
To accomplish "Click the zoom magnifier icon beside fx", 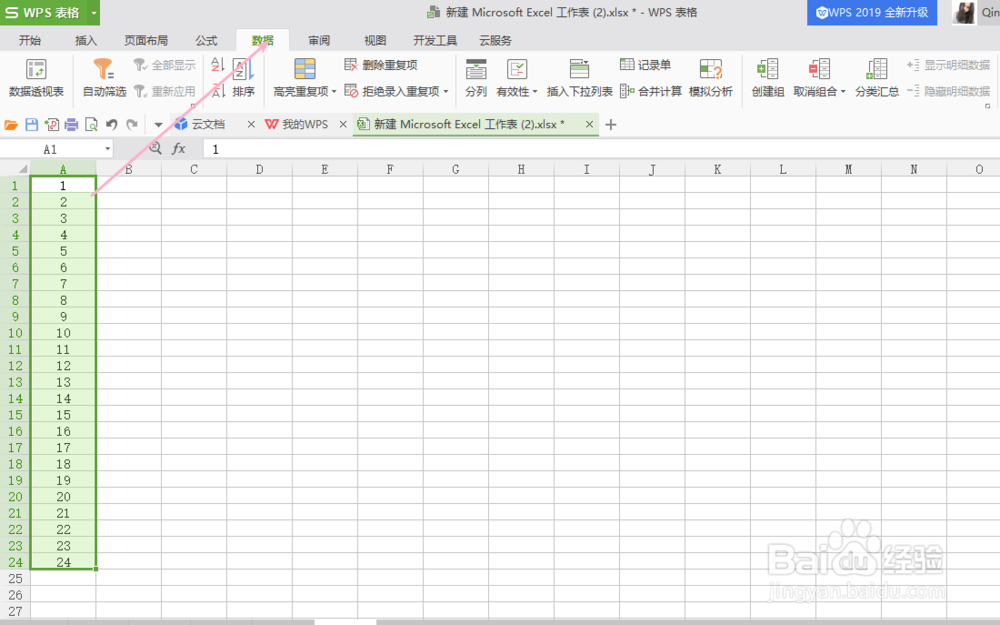I will click(x=155, y=149).
